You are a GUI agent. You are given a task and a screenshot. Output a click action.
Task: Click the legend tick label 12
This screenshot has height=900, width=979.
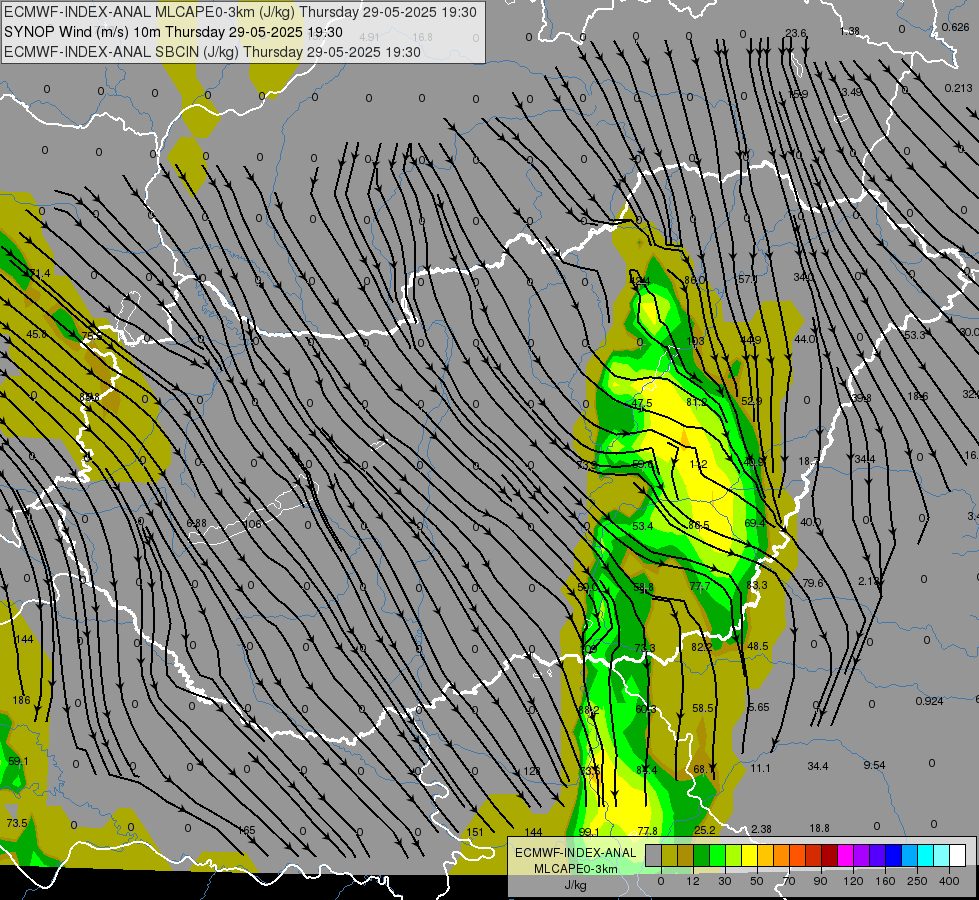pyautogui.click(x=693, y=881)
